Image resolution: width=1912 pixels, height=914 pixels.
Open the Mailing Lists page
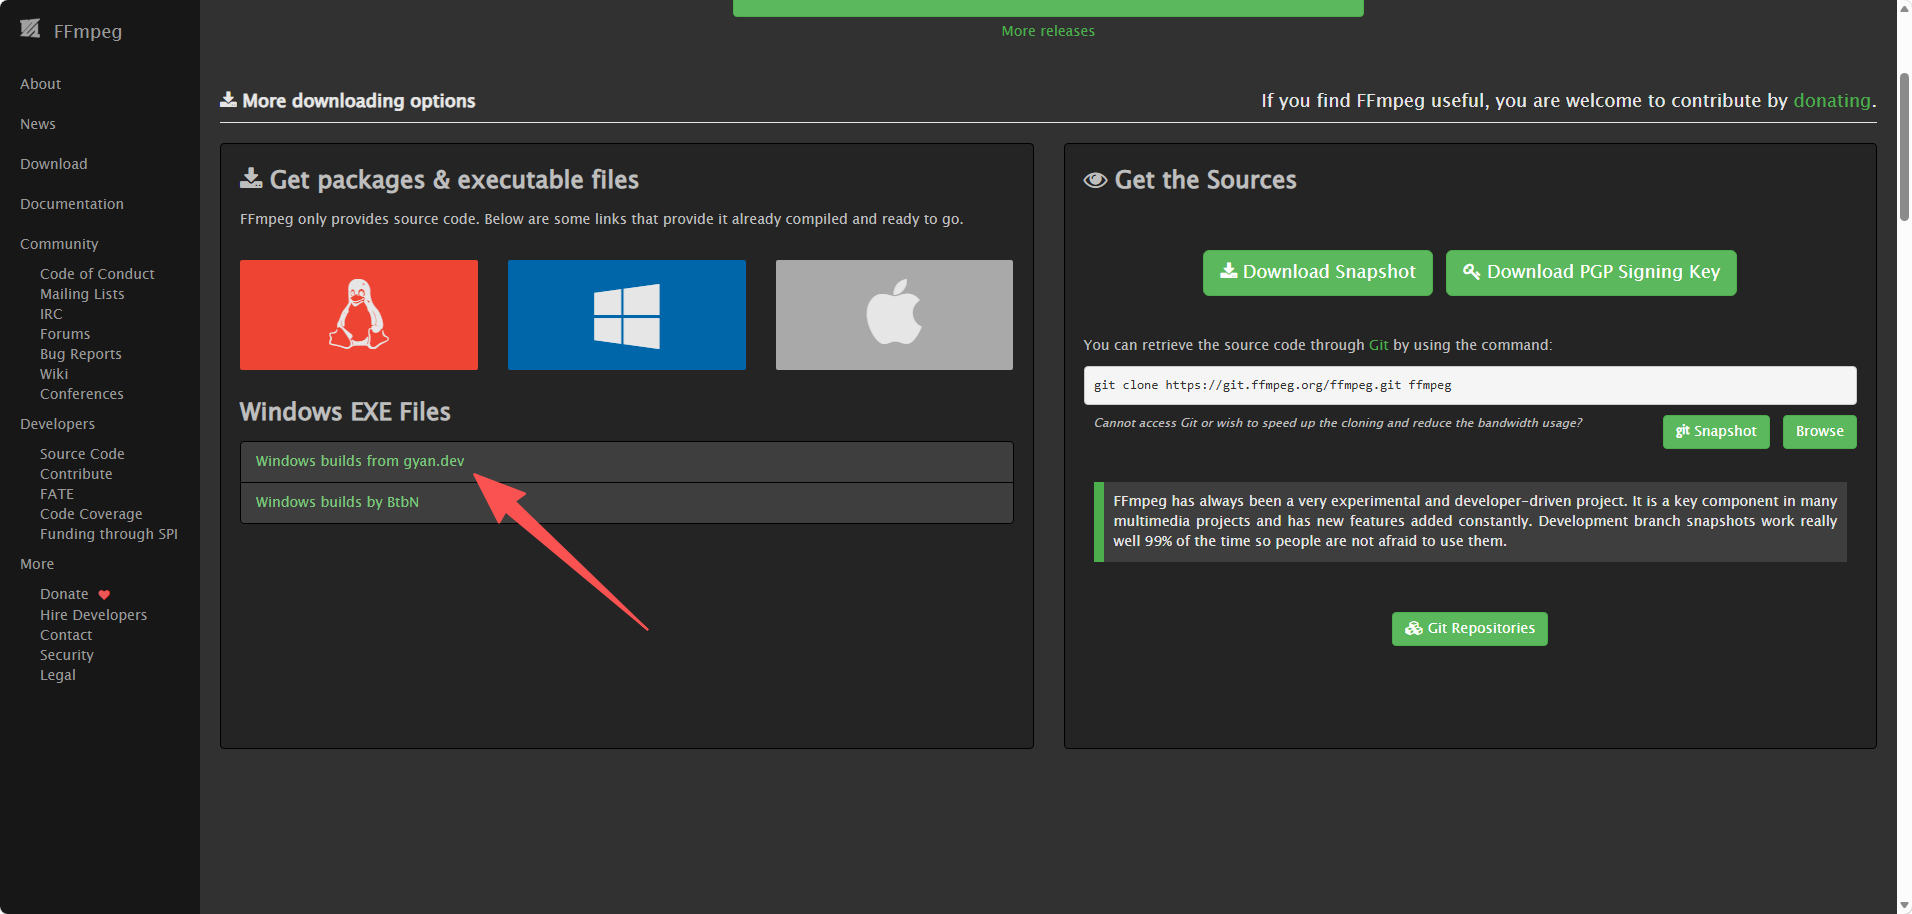tap(82, 294)
